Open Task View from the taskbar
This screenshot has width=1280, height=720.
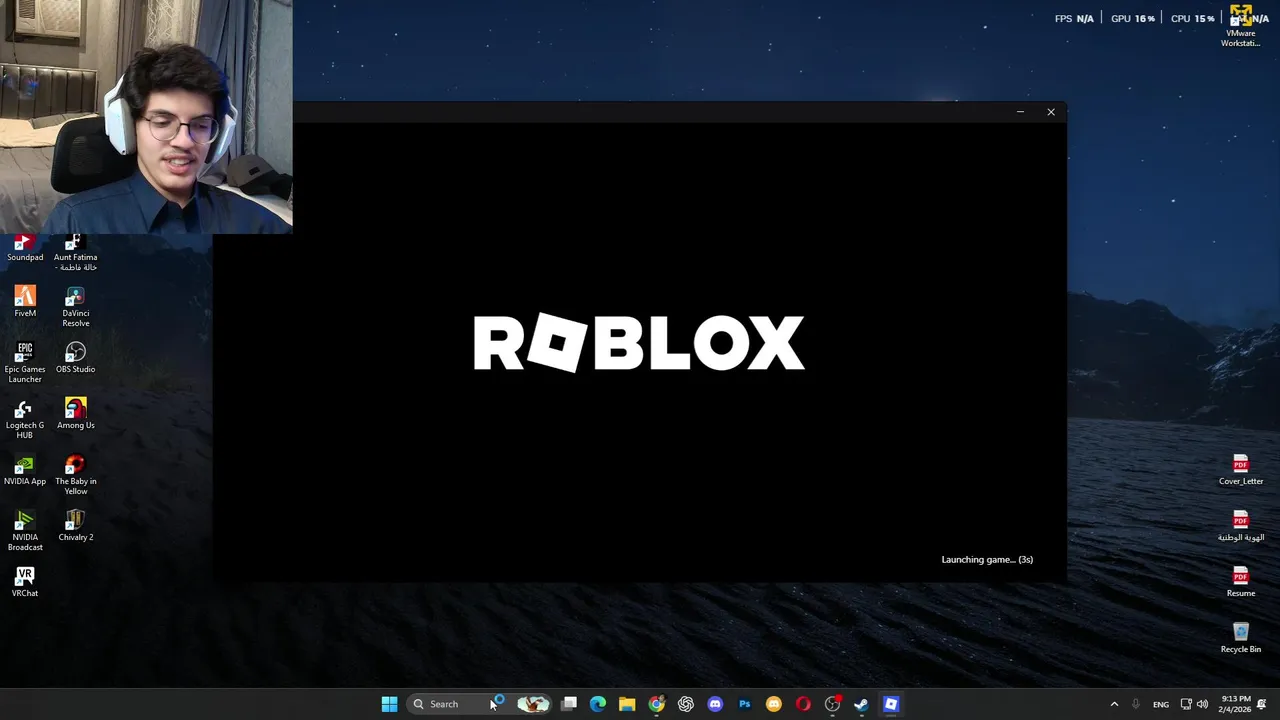tap(569, 704)
